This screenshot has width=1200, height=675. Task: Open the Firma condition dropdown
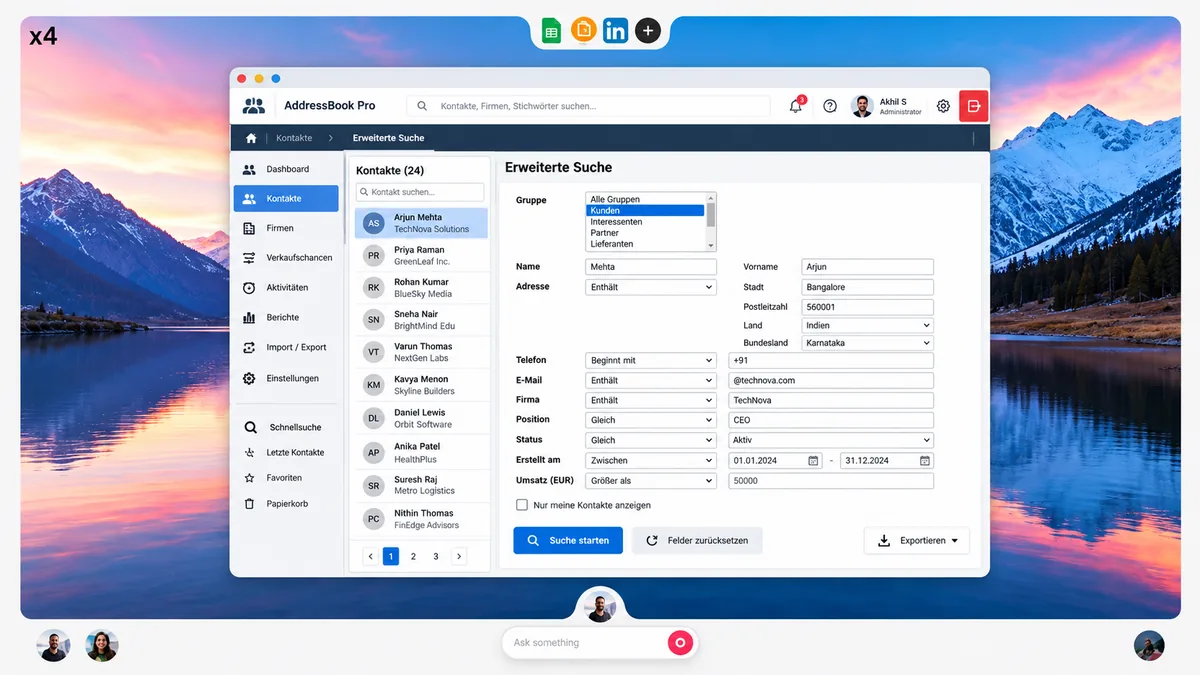pyautogui.click(x=651, y=400)
